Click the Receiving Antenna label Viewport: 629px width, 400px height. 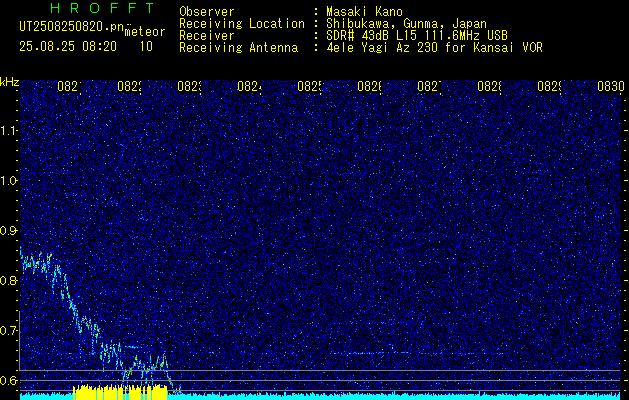[239, 48]
